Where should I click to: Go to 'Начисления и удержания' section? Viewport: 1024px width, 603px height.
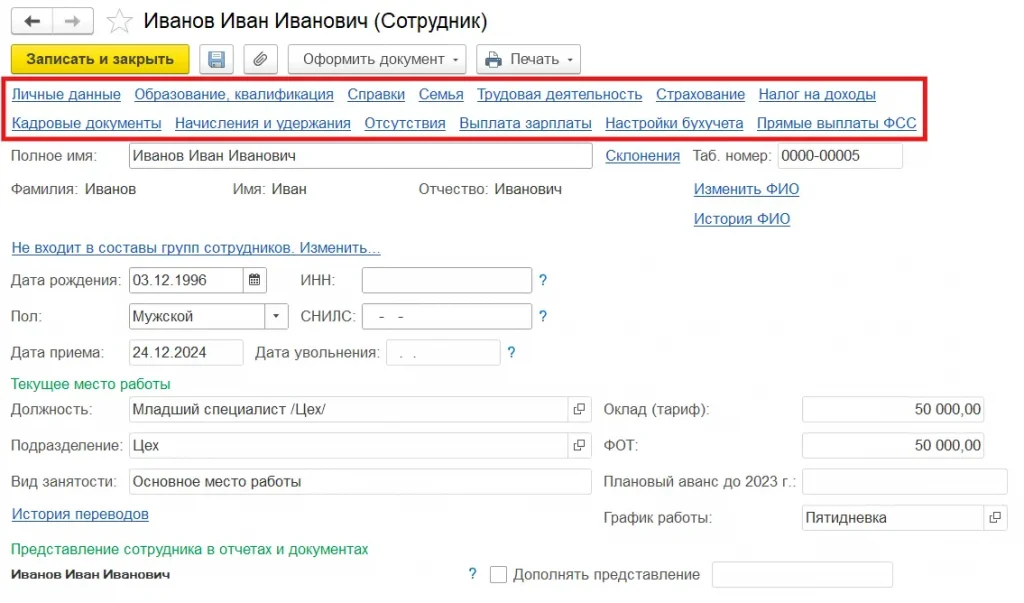(x=262, y=123)
